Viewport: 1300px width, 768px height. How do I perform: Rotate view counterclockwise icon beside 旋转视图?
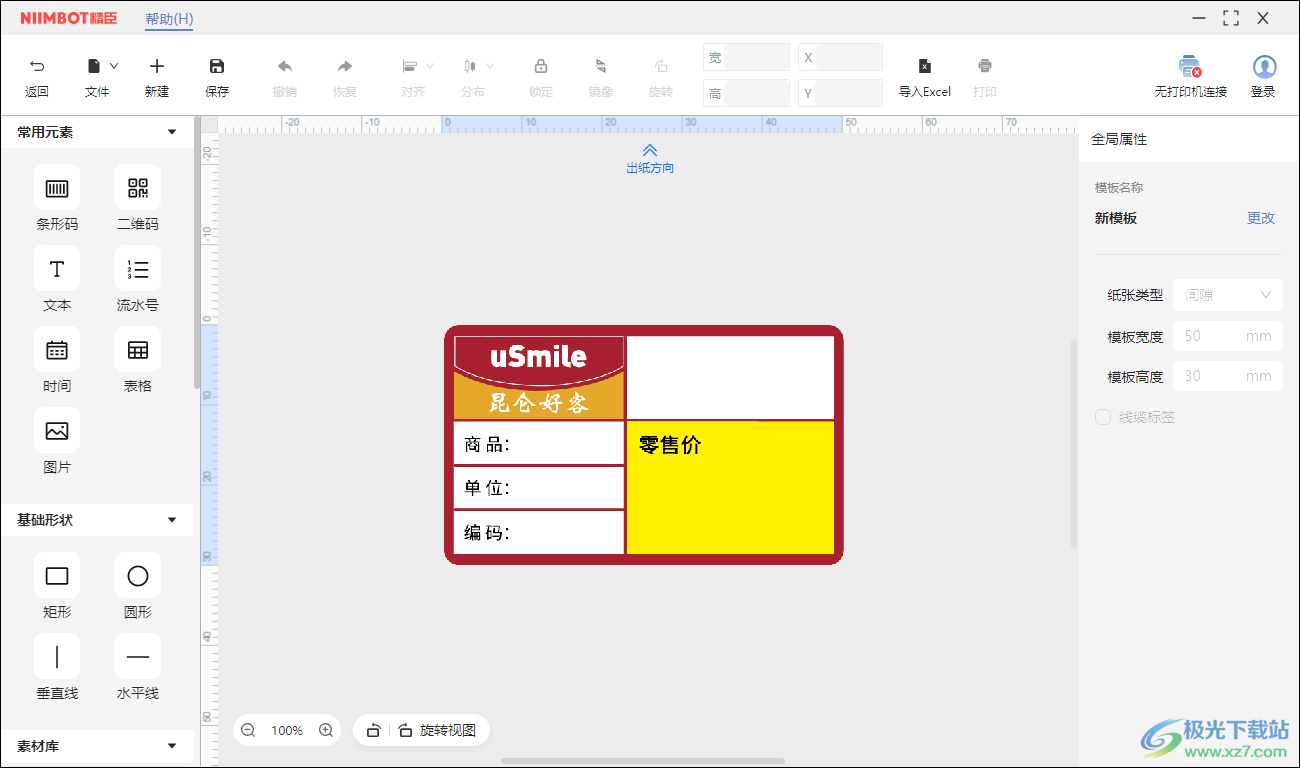(373, 730)
